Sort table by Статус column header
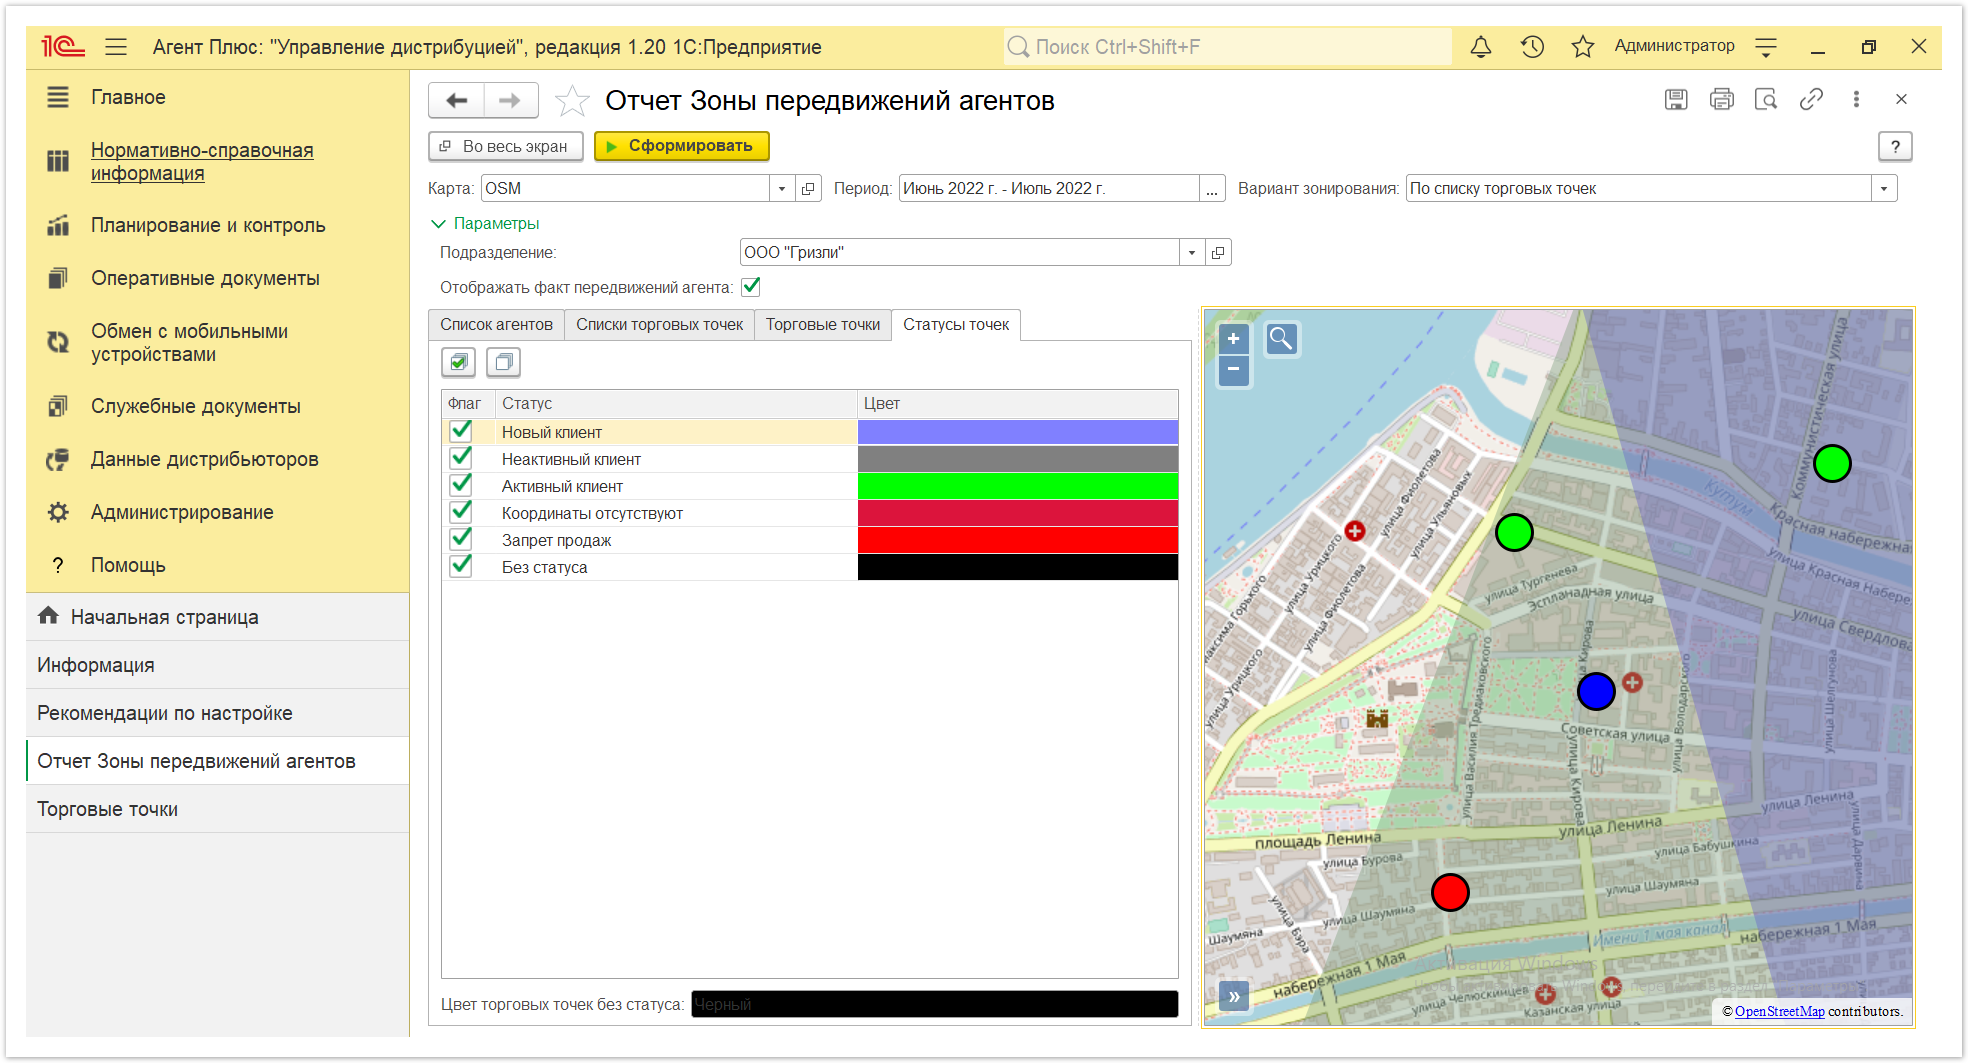Screen dimensions: 1968x1063 click(676, 403)
